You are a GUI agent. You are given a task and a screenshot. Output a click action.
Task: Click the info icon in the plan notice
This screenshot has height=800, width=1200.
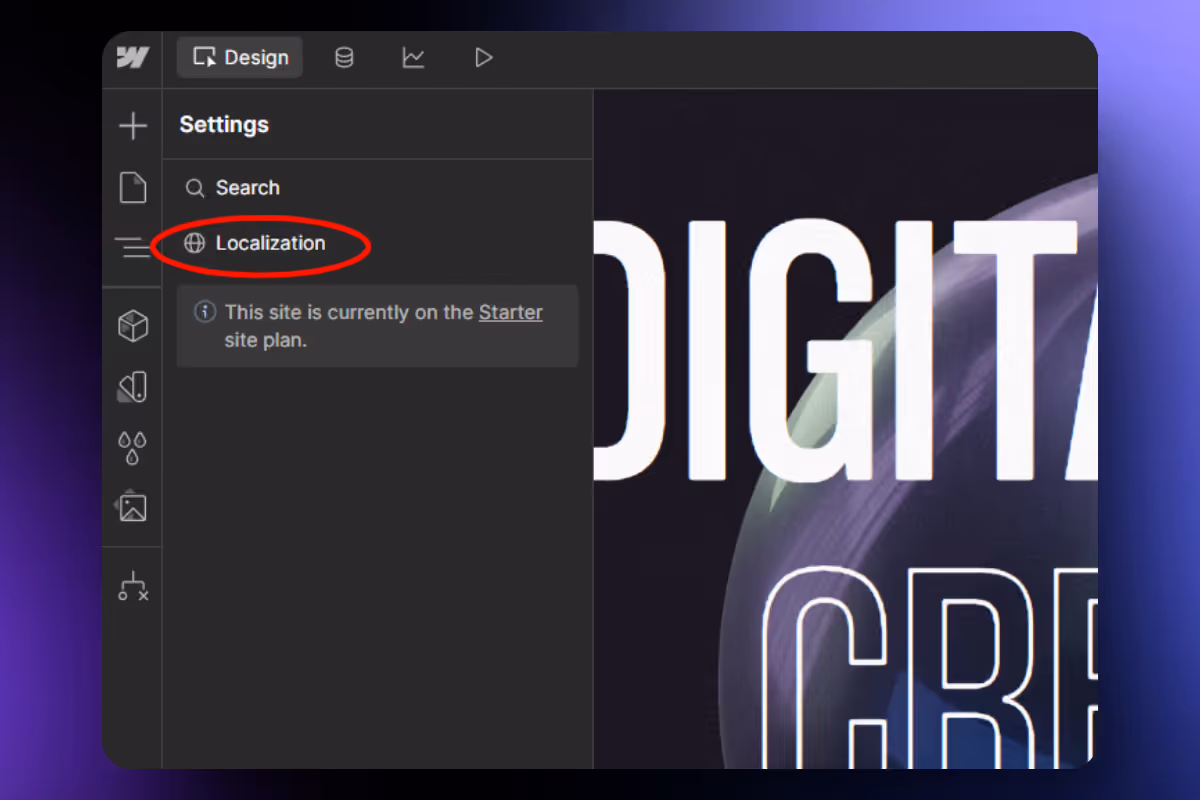[205, 312]
